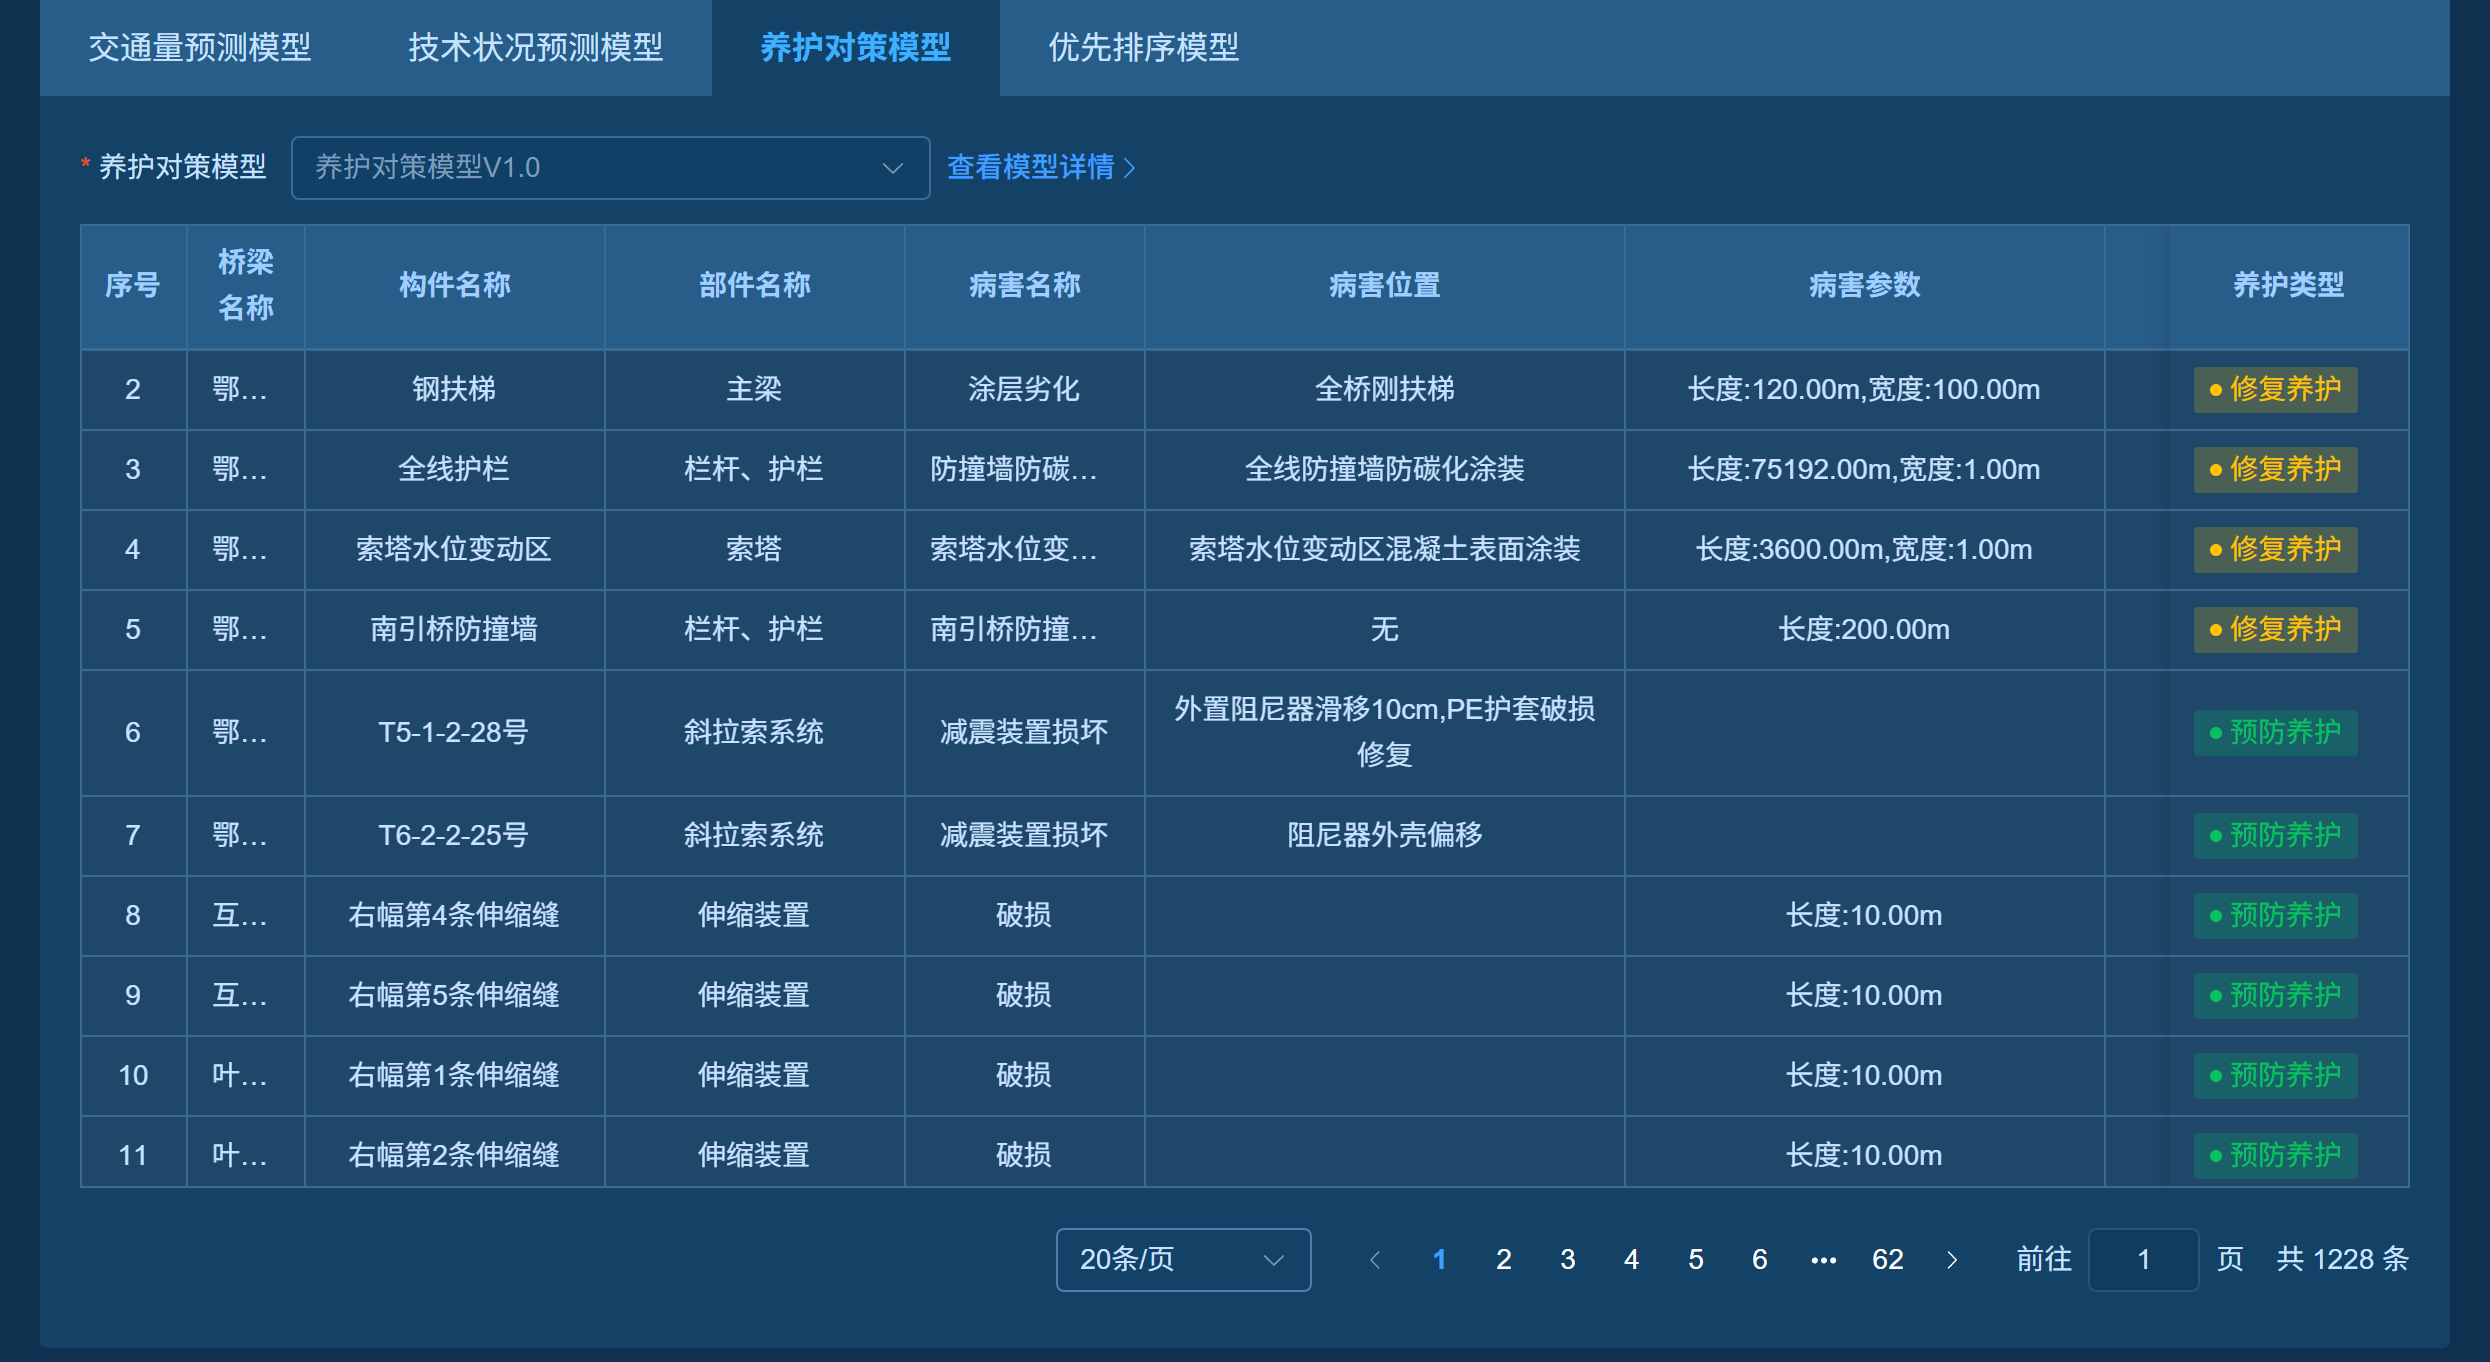Click 长度:75192.00m,宽度:1.00m parameter cell
Screen dimensions: 2490x1362
(1865, 469)
